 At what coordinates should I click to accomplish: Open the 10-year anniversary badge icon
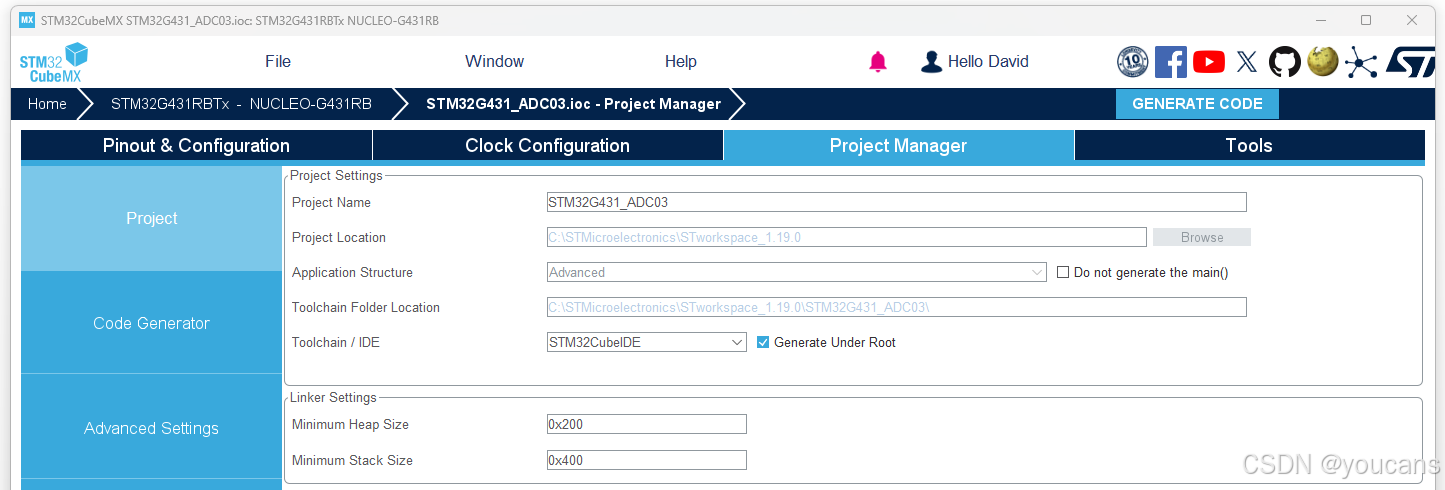point(1133,62)
